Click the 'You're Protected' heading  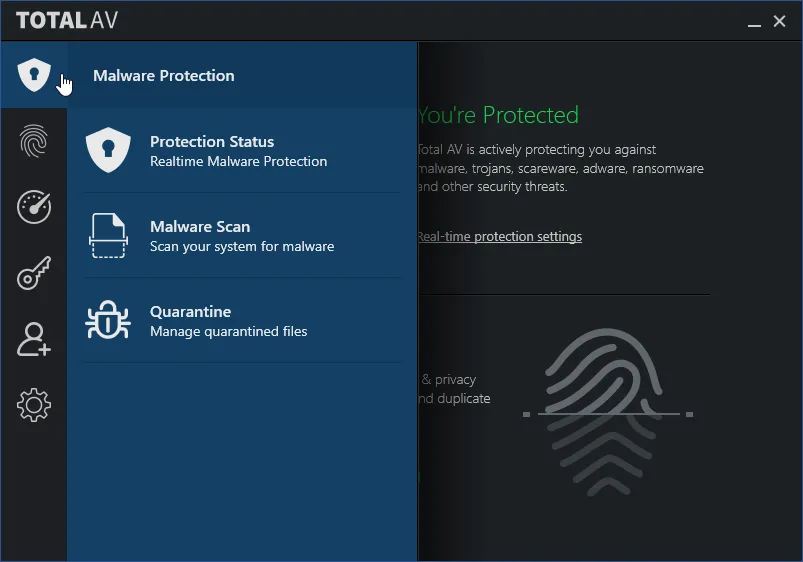(498, 115)
